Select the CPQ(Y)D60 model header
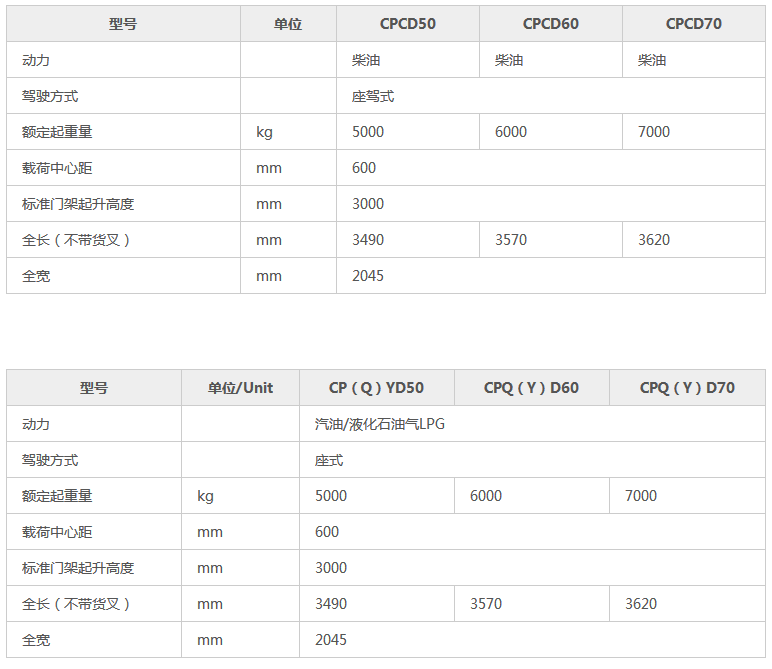The image size is (772, 669). pyautogui.click(x=531, y=388)
